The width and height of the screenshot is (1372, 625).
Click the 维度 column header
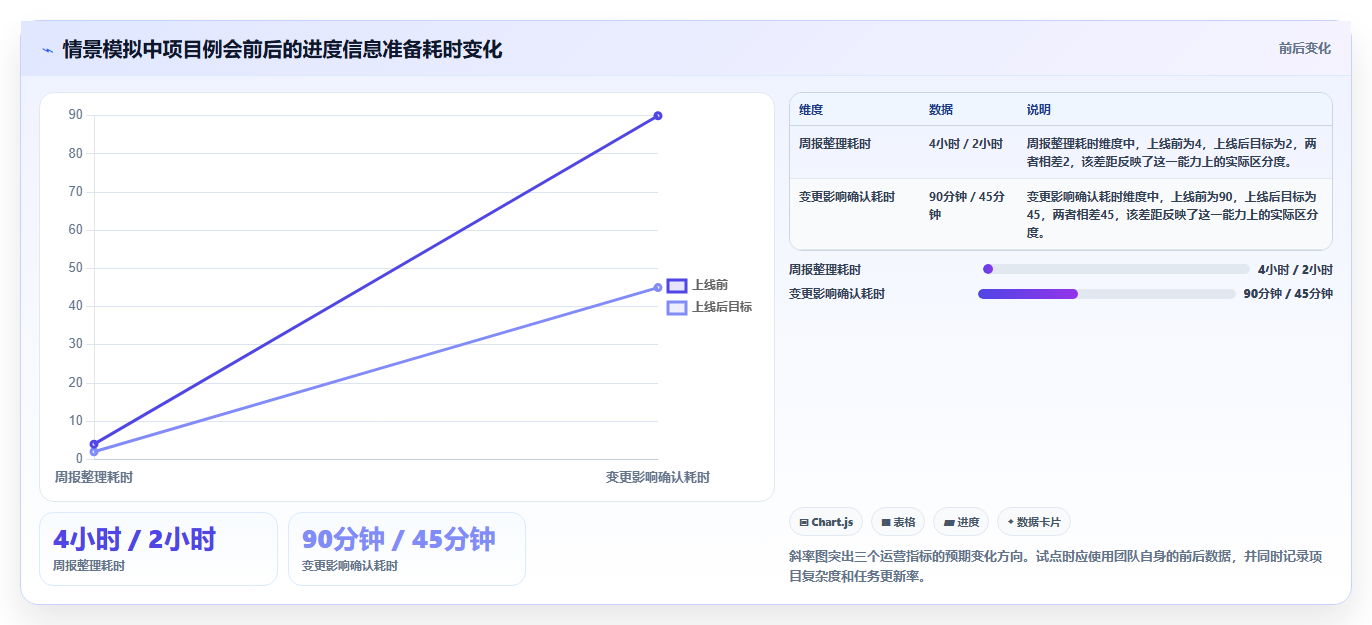tap(811, 110)
